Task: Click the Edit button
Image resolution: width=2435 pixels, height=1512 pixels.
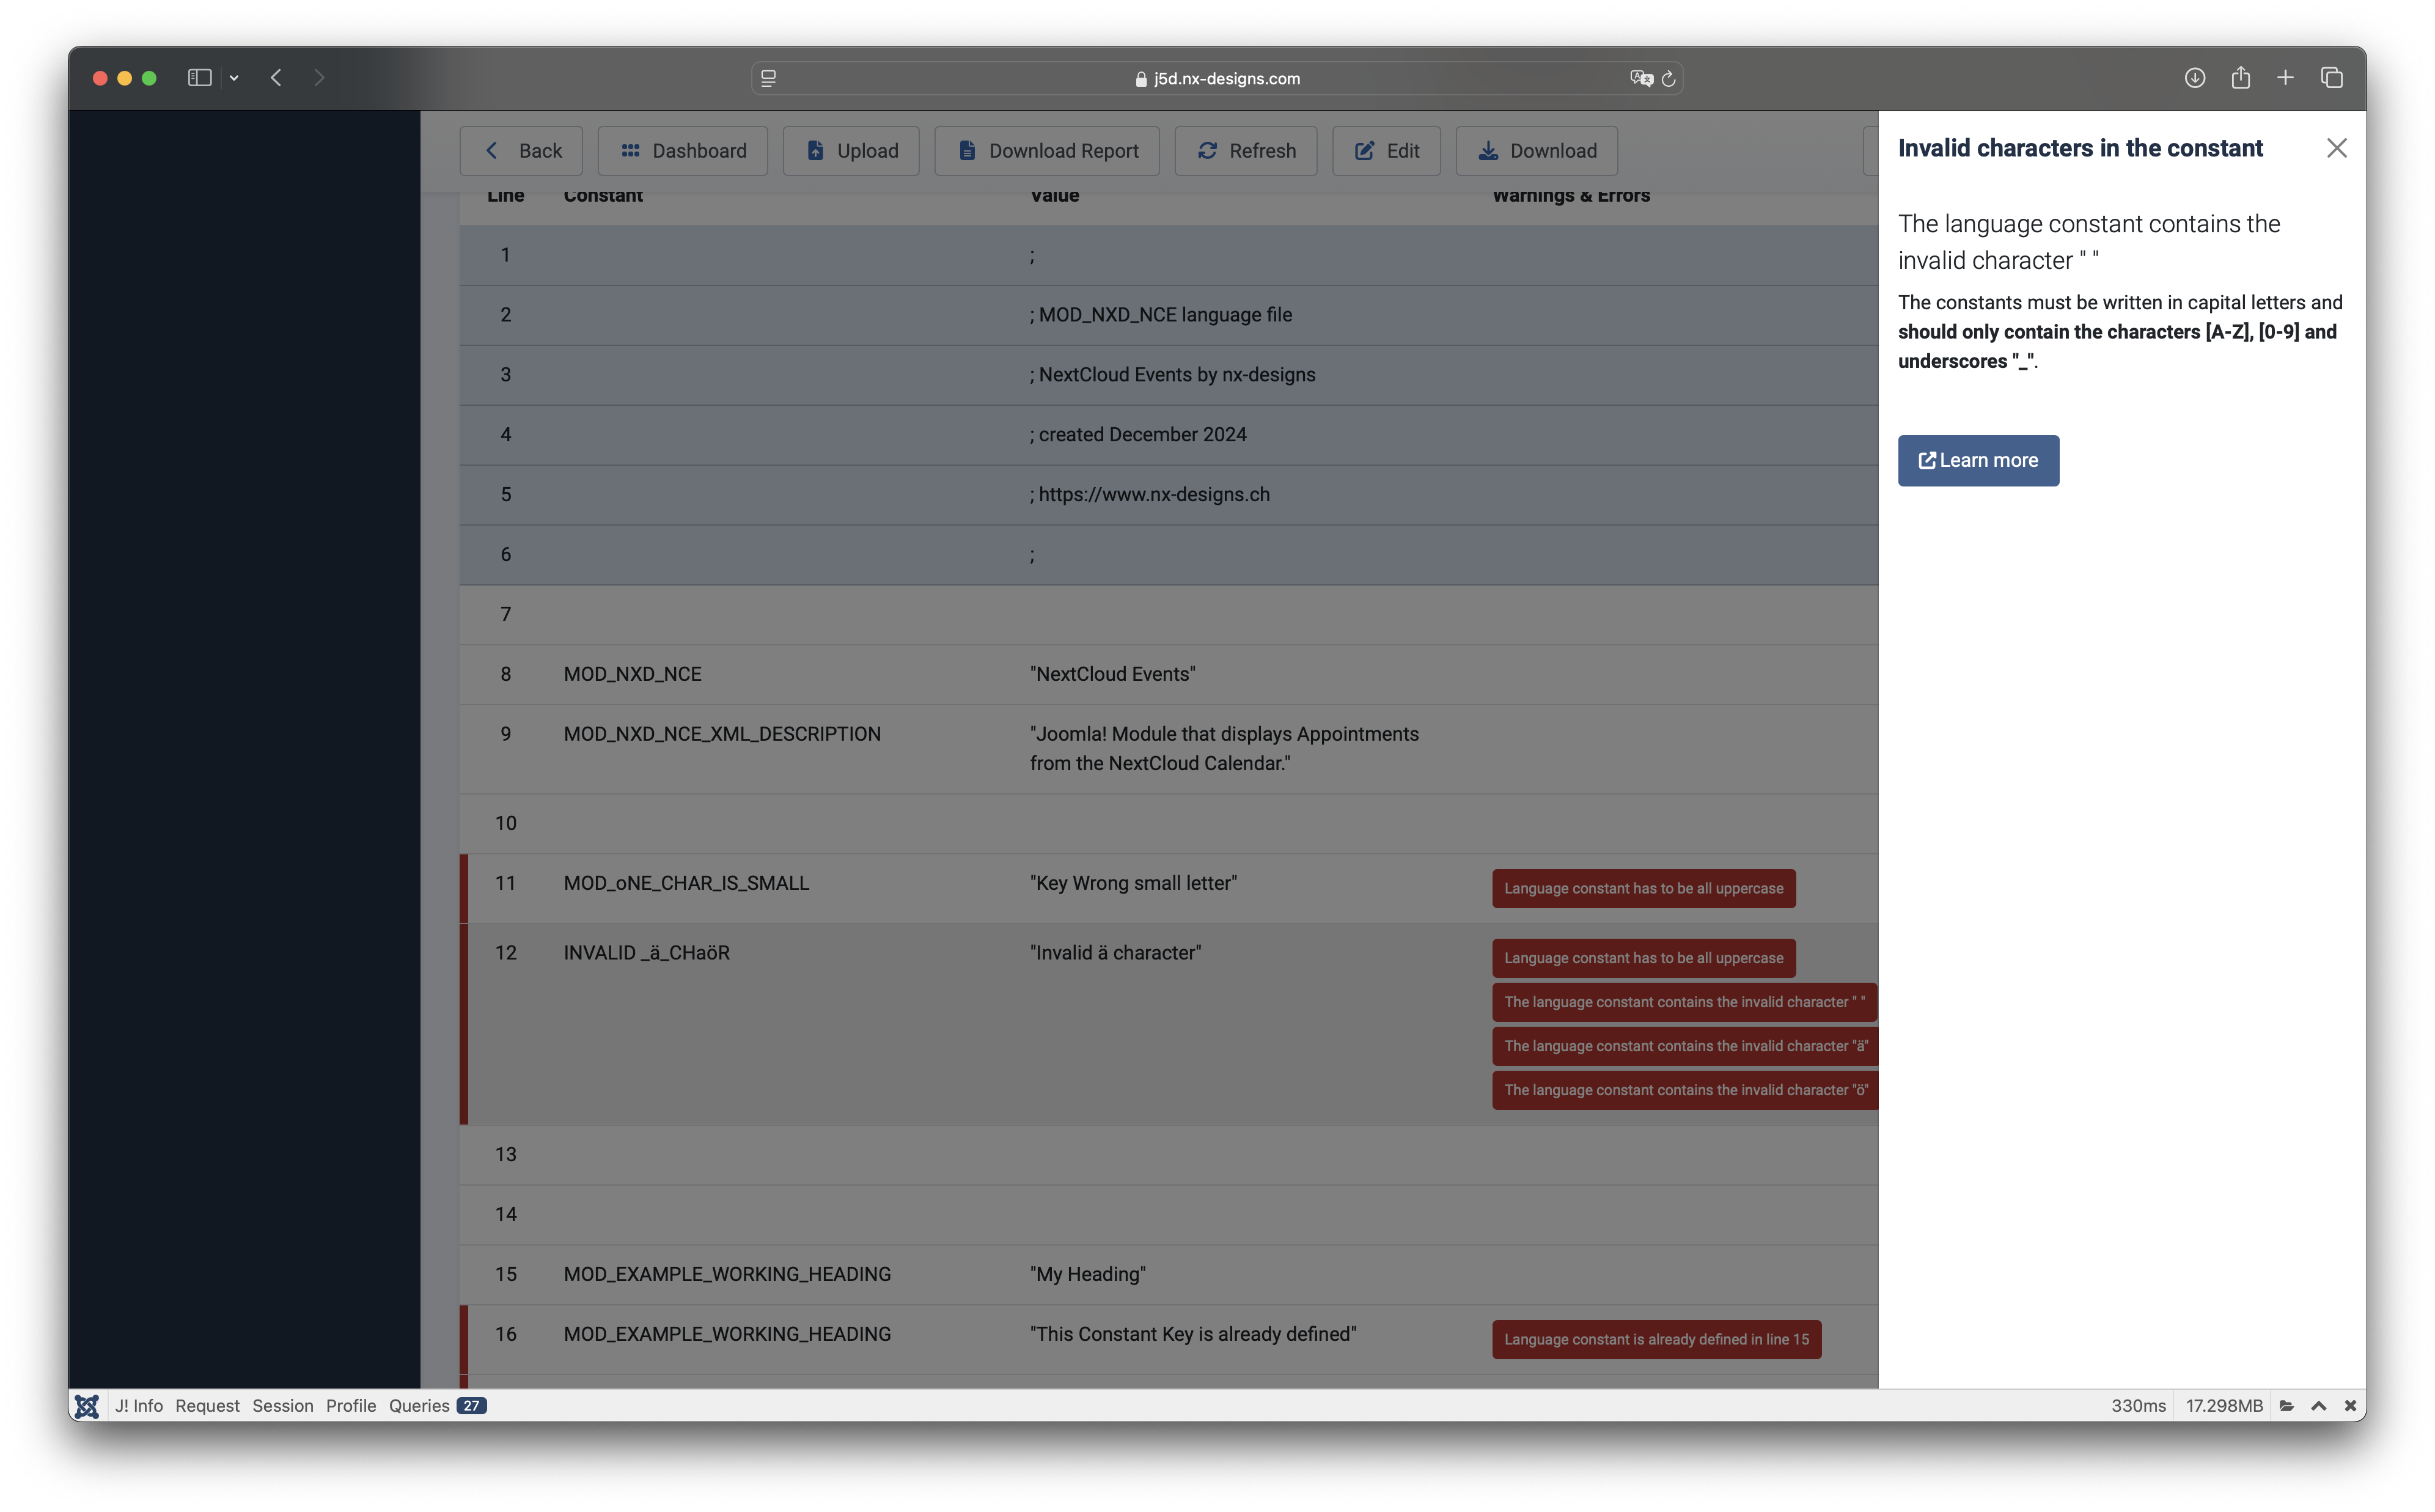Action: tap(1386, 151)
